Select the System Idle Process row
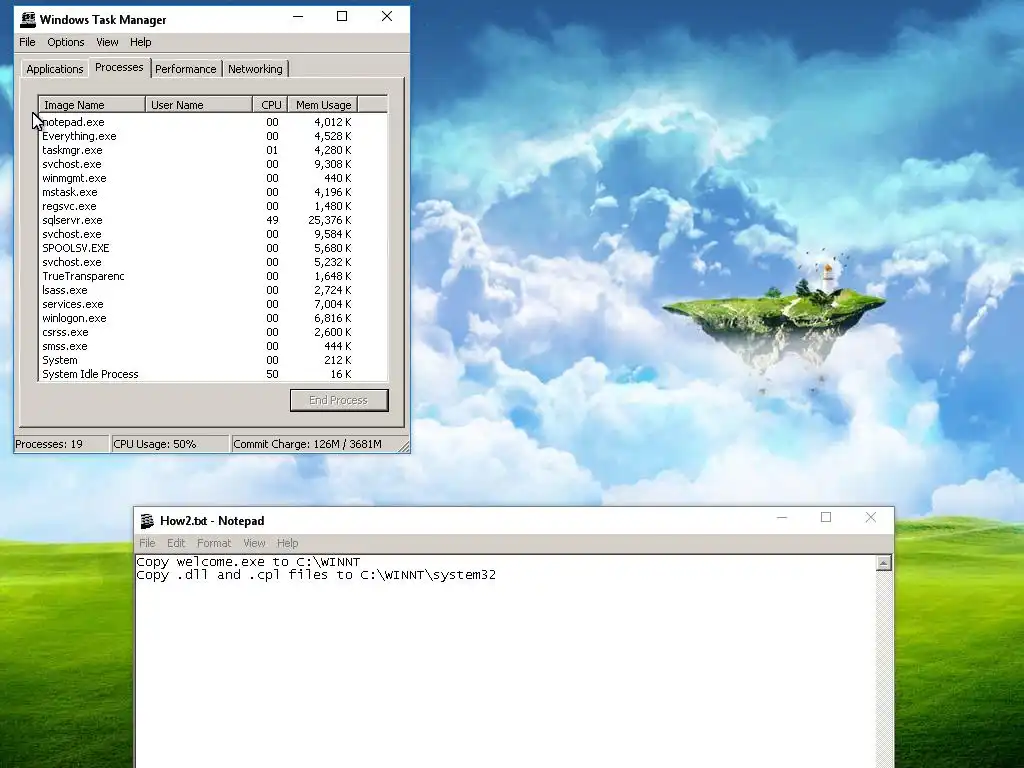Viewport: 1024px width, 768px height. click(x=213, y=374)
